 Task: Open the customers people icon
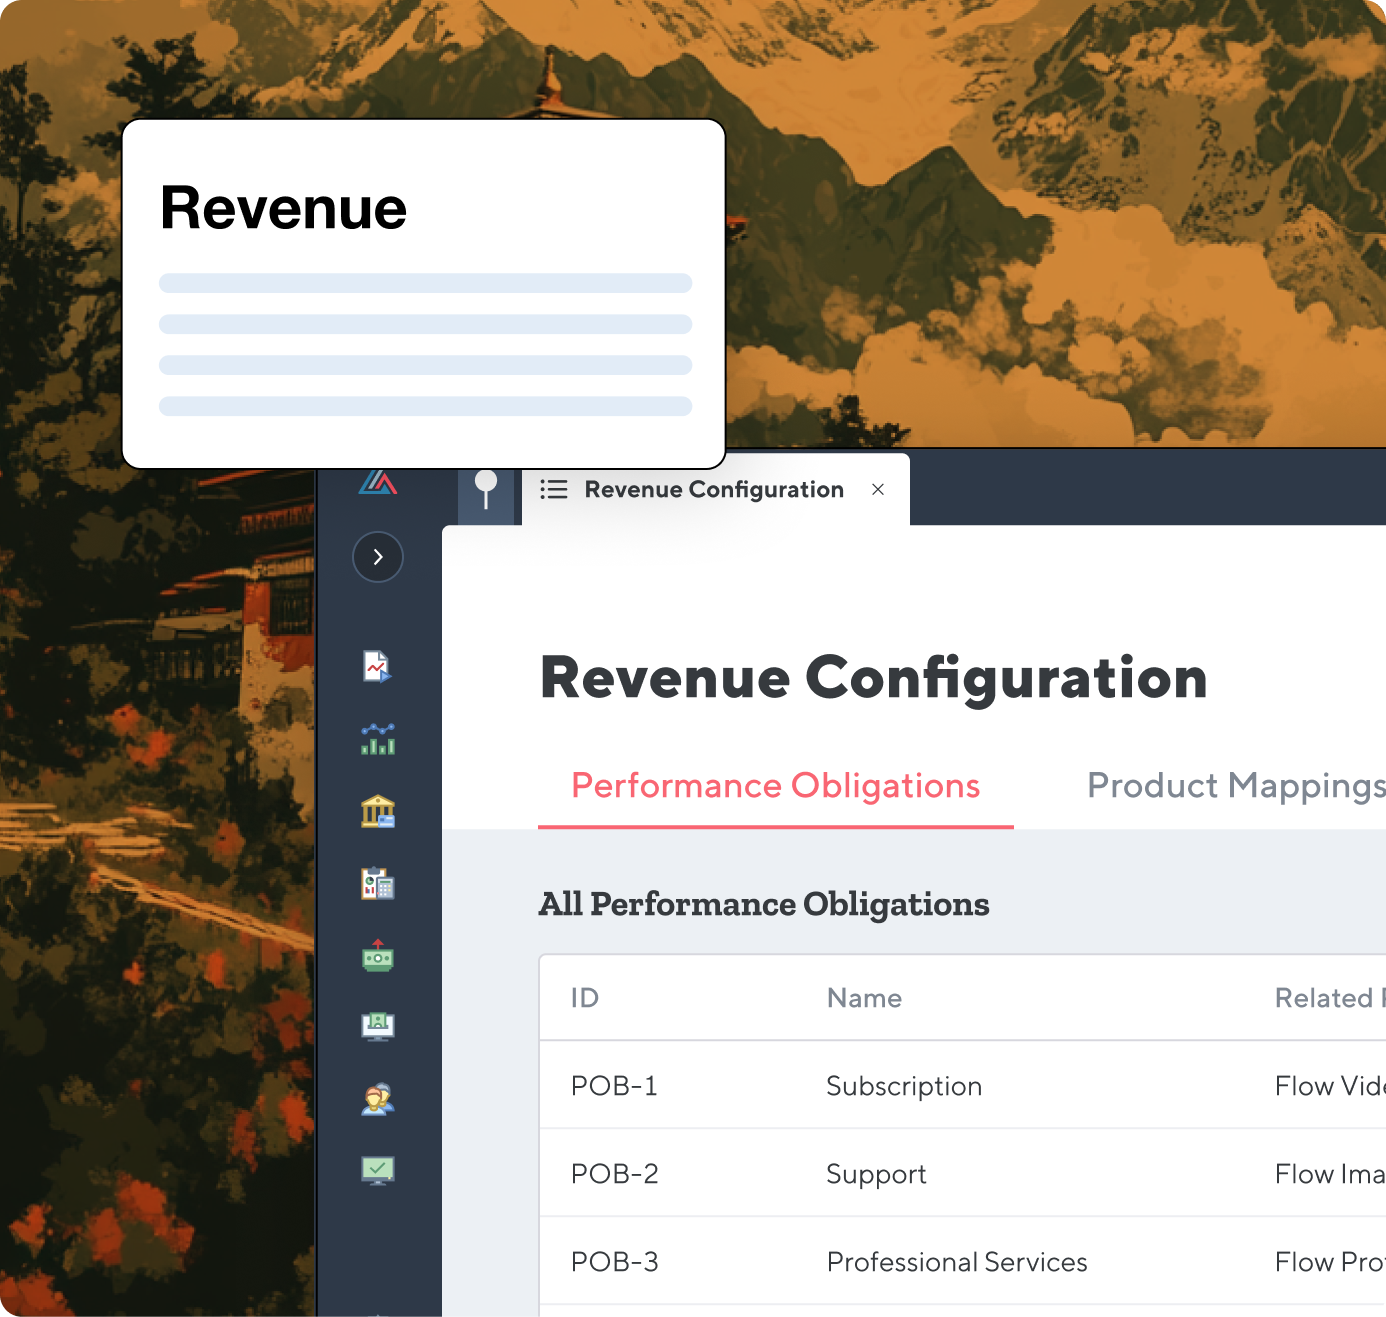tap(378, 1099)
